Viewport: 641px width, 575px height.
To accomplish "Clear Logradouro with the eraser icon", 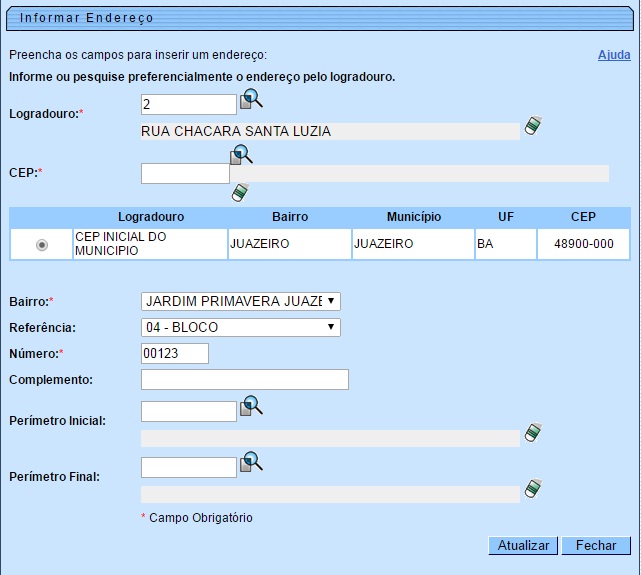I will click(533, 127).
